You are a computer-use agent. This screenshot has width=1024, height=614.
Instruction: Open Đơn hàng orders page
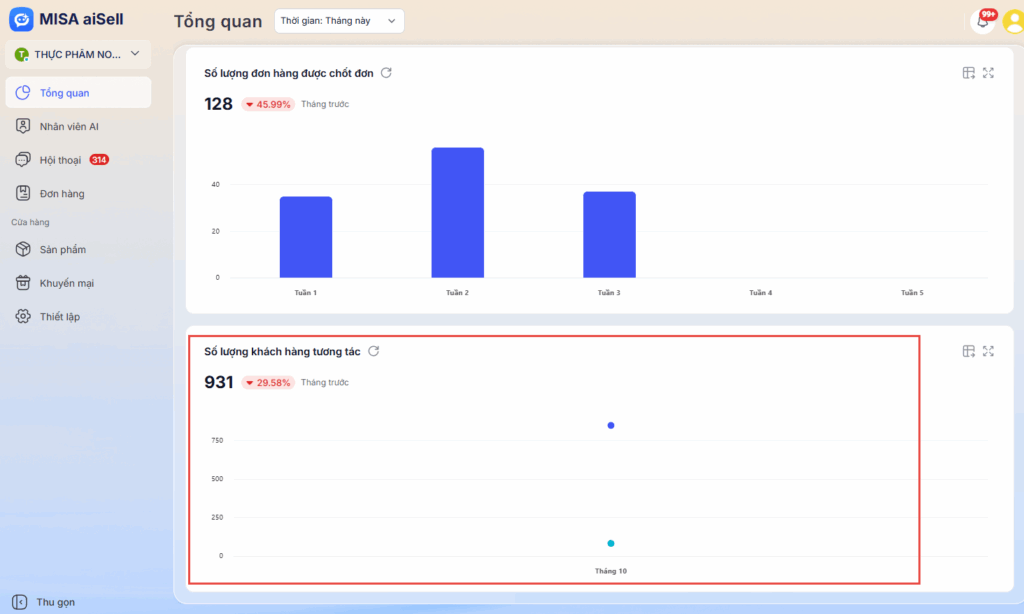(62, 194)
